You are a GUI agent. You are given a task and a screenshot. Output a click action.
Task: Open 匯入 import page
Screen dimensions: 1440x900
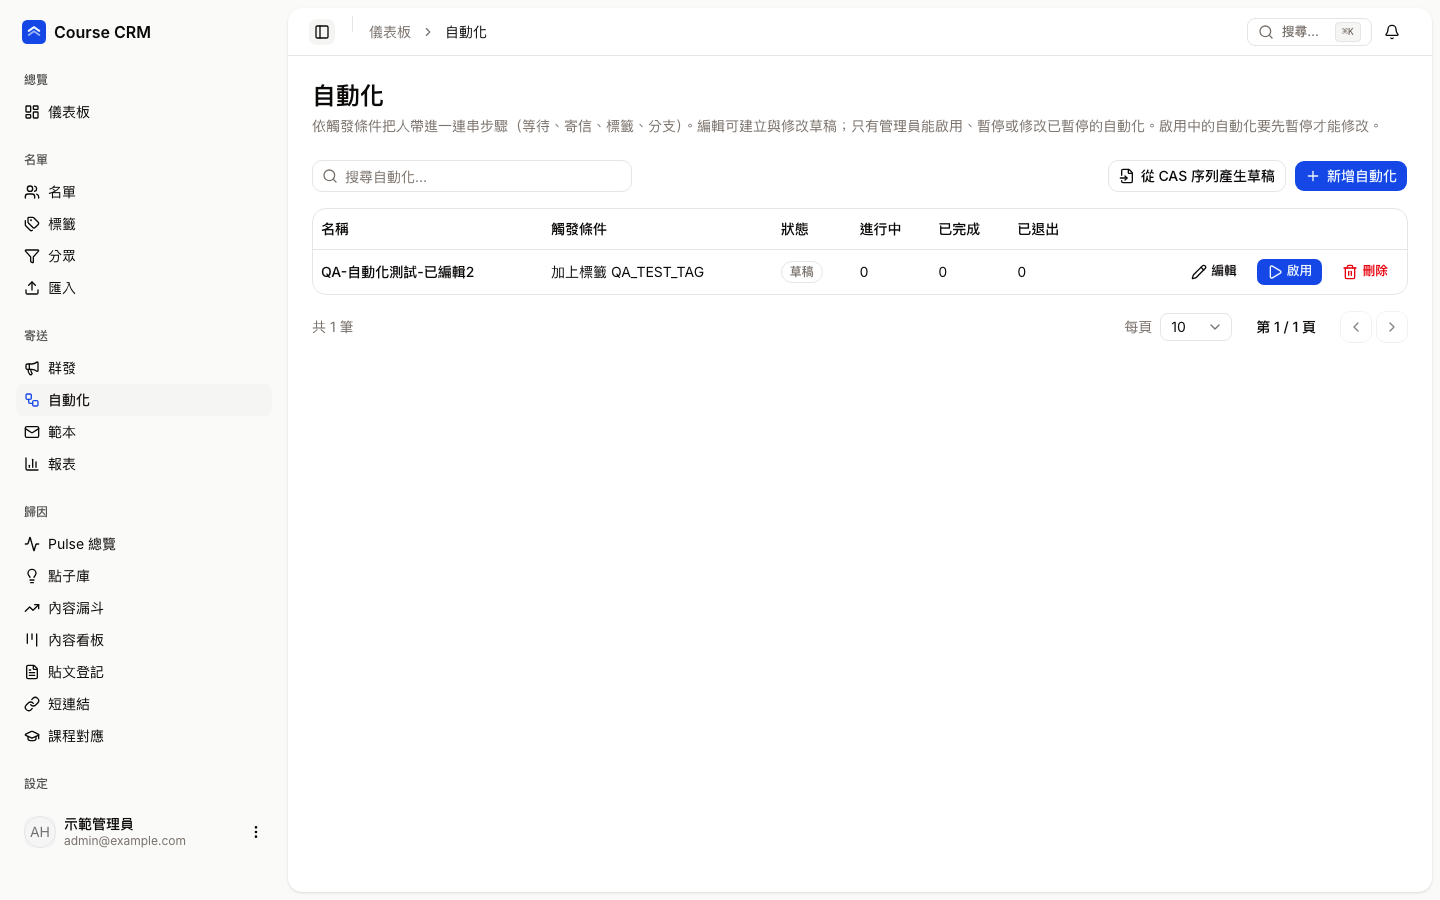[x=144, y=288]
